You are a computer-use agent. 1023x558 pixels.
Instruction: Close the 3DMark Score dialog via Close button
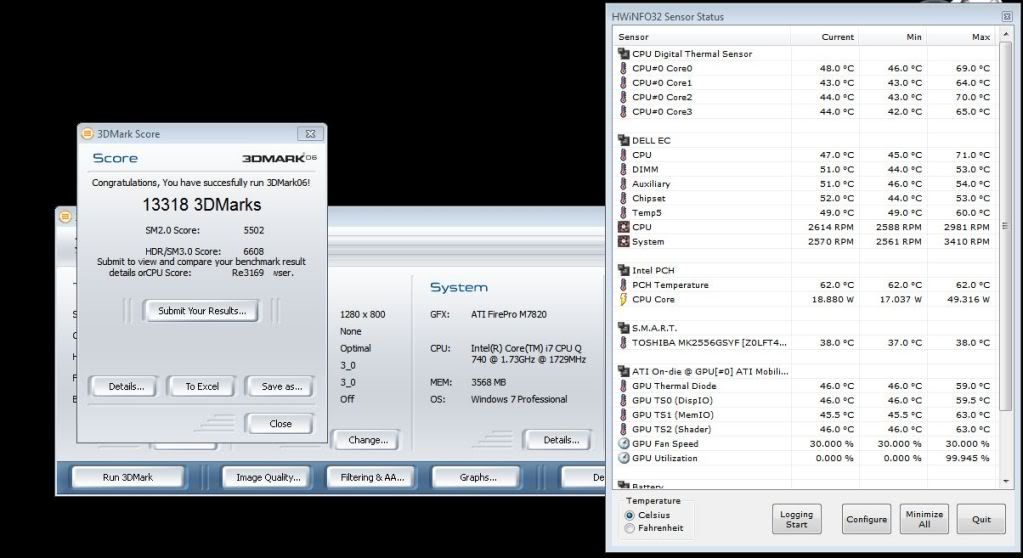[281, 424]
